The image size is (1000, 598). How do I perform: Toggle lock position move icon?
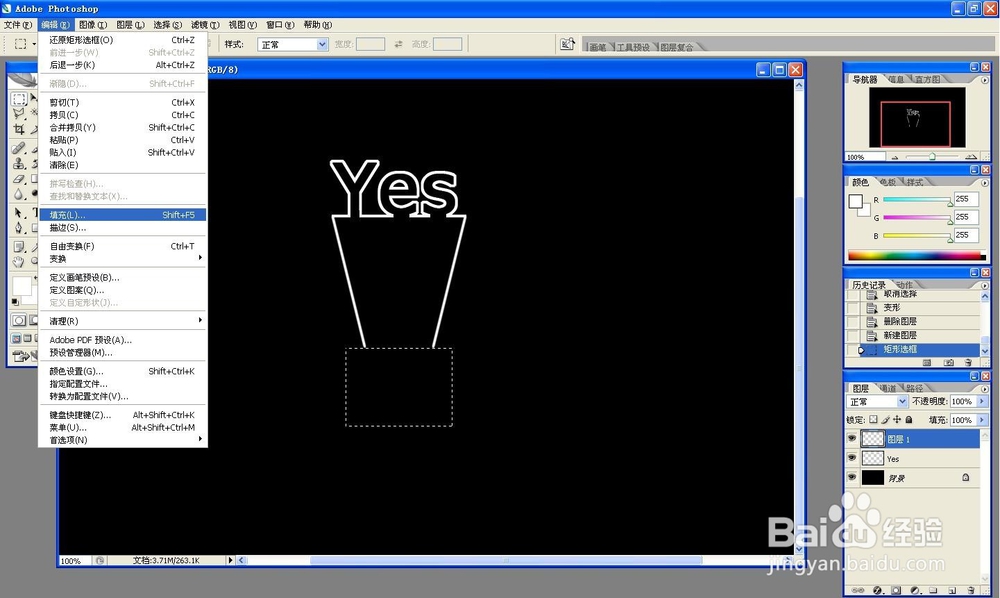coord(897,419)
